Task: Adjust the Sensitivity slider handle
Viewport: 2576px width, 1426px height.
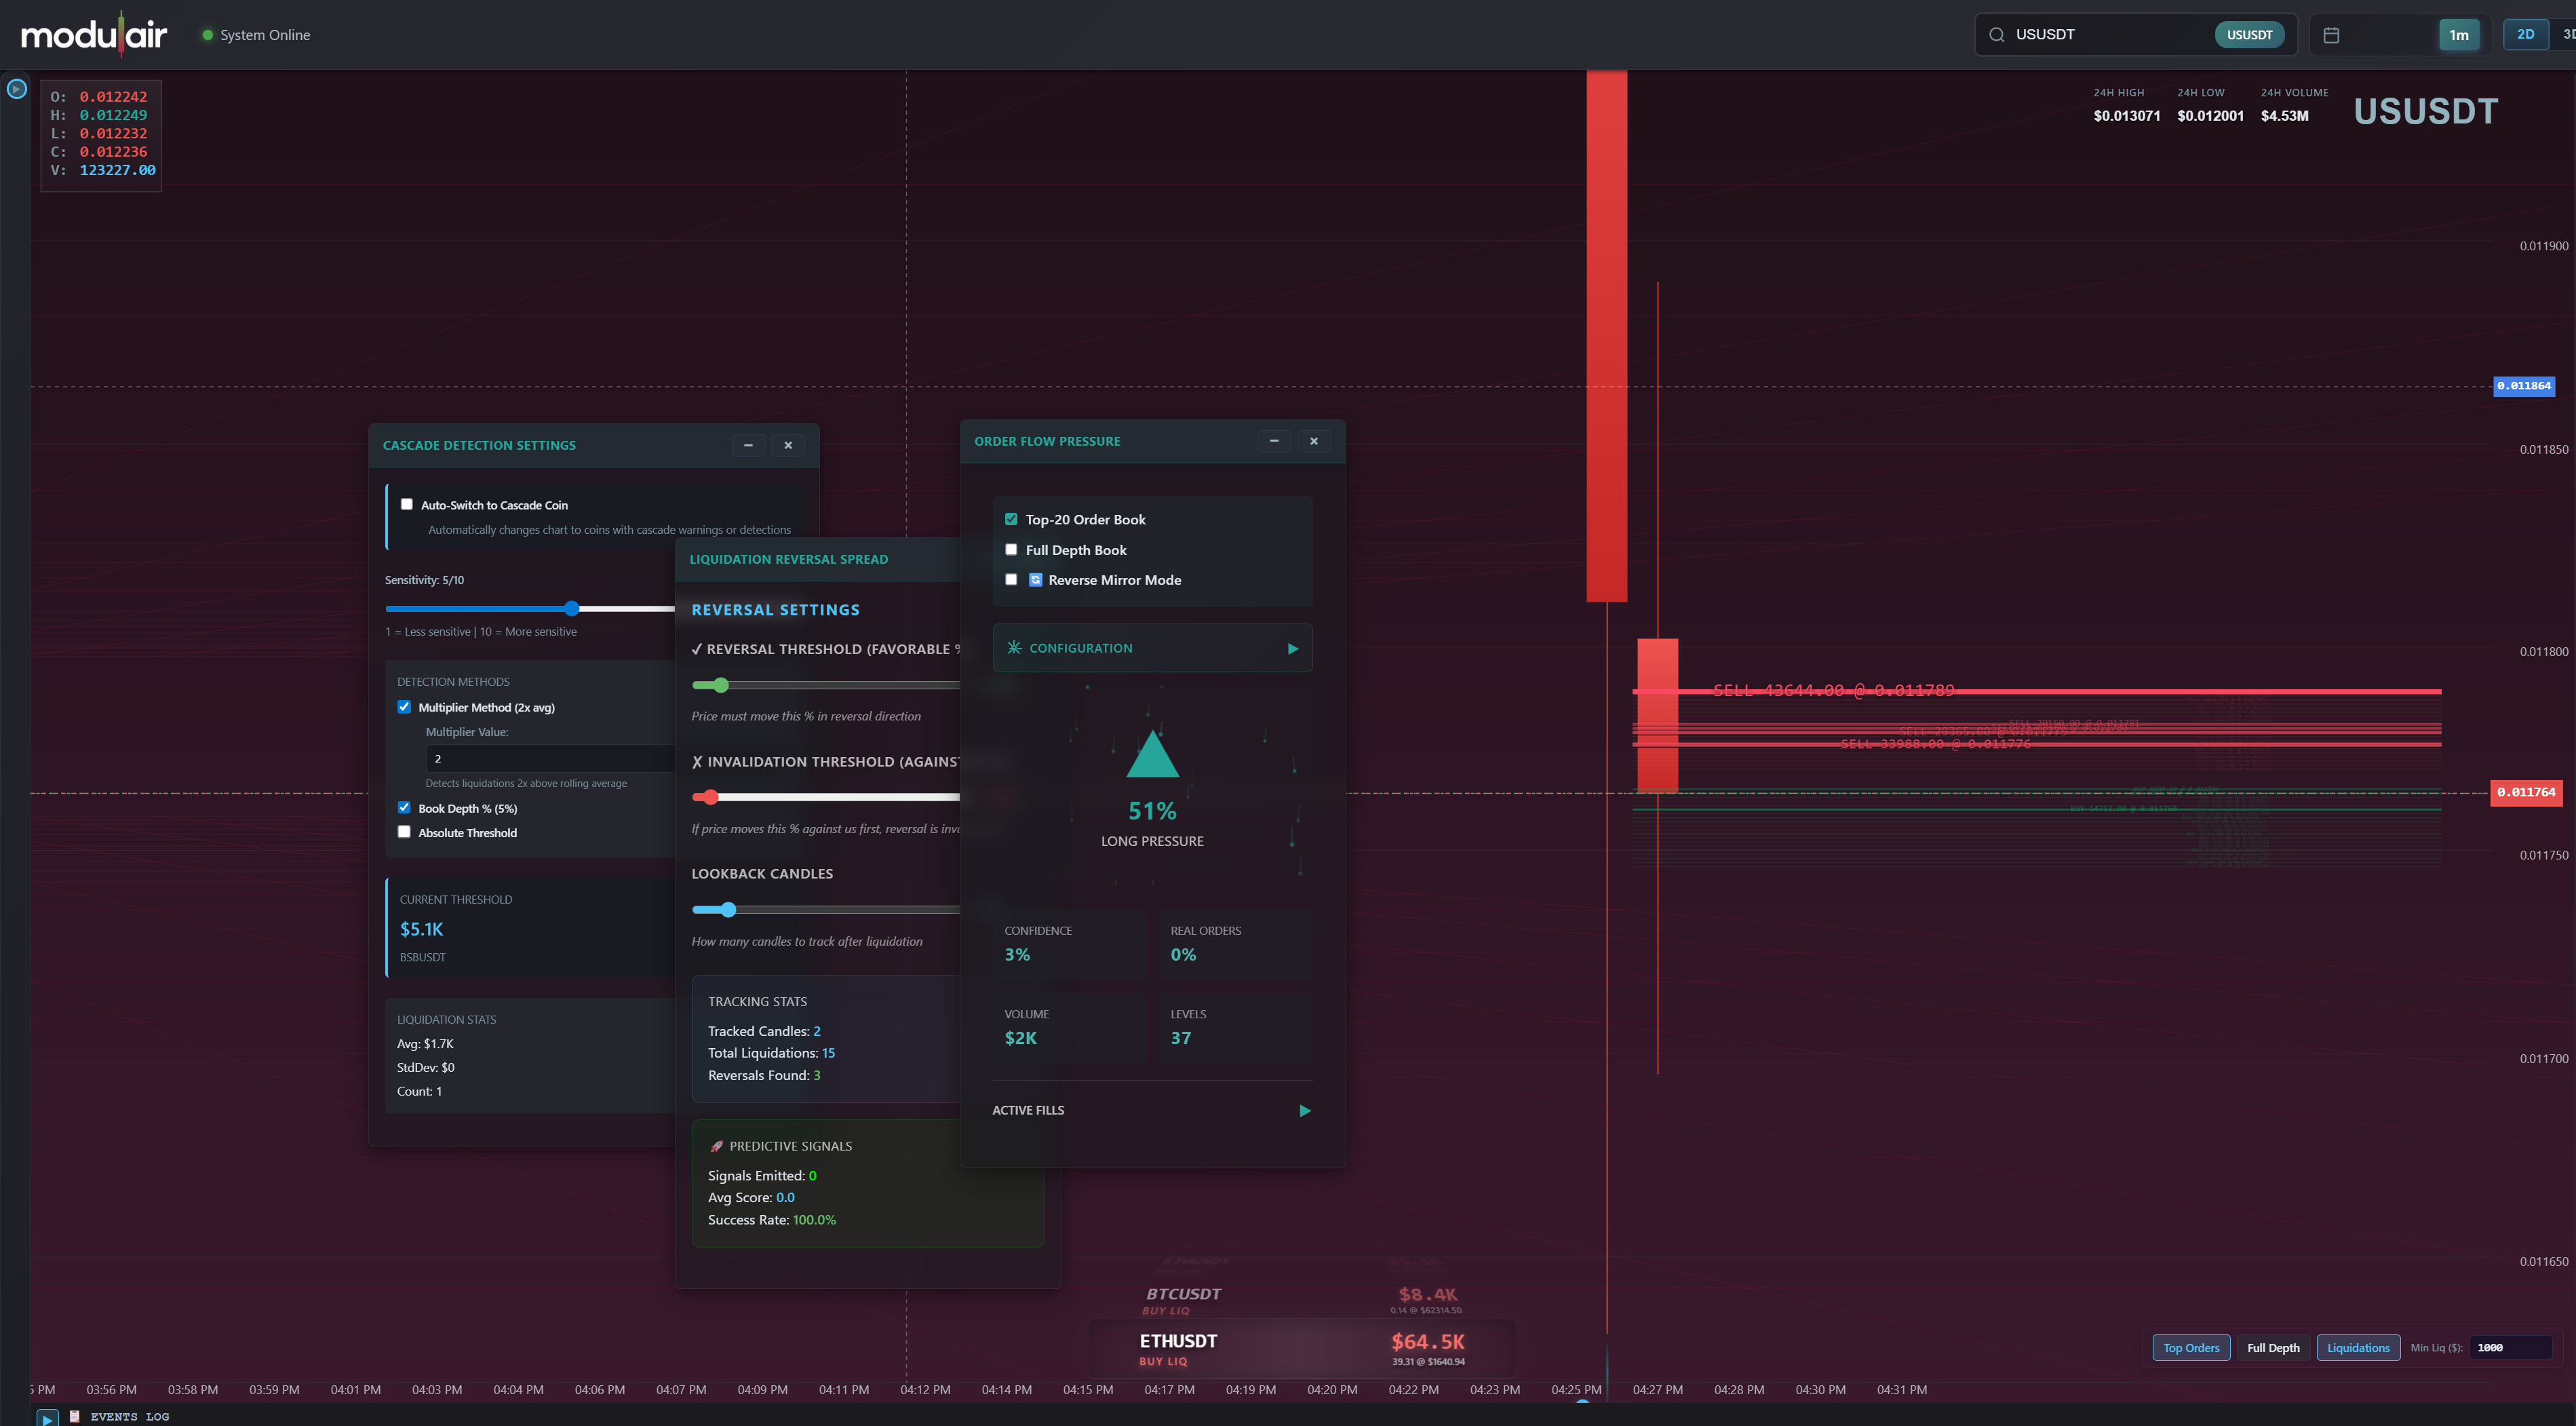Action: pos(572,608)
